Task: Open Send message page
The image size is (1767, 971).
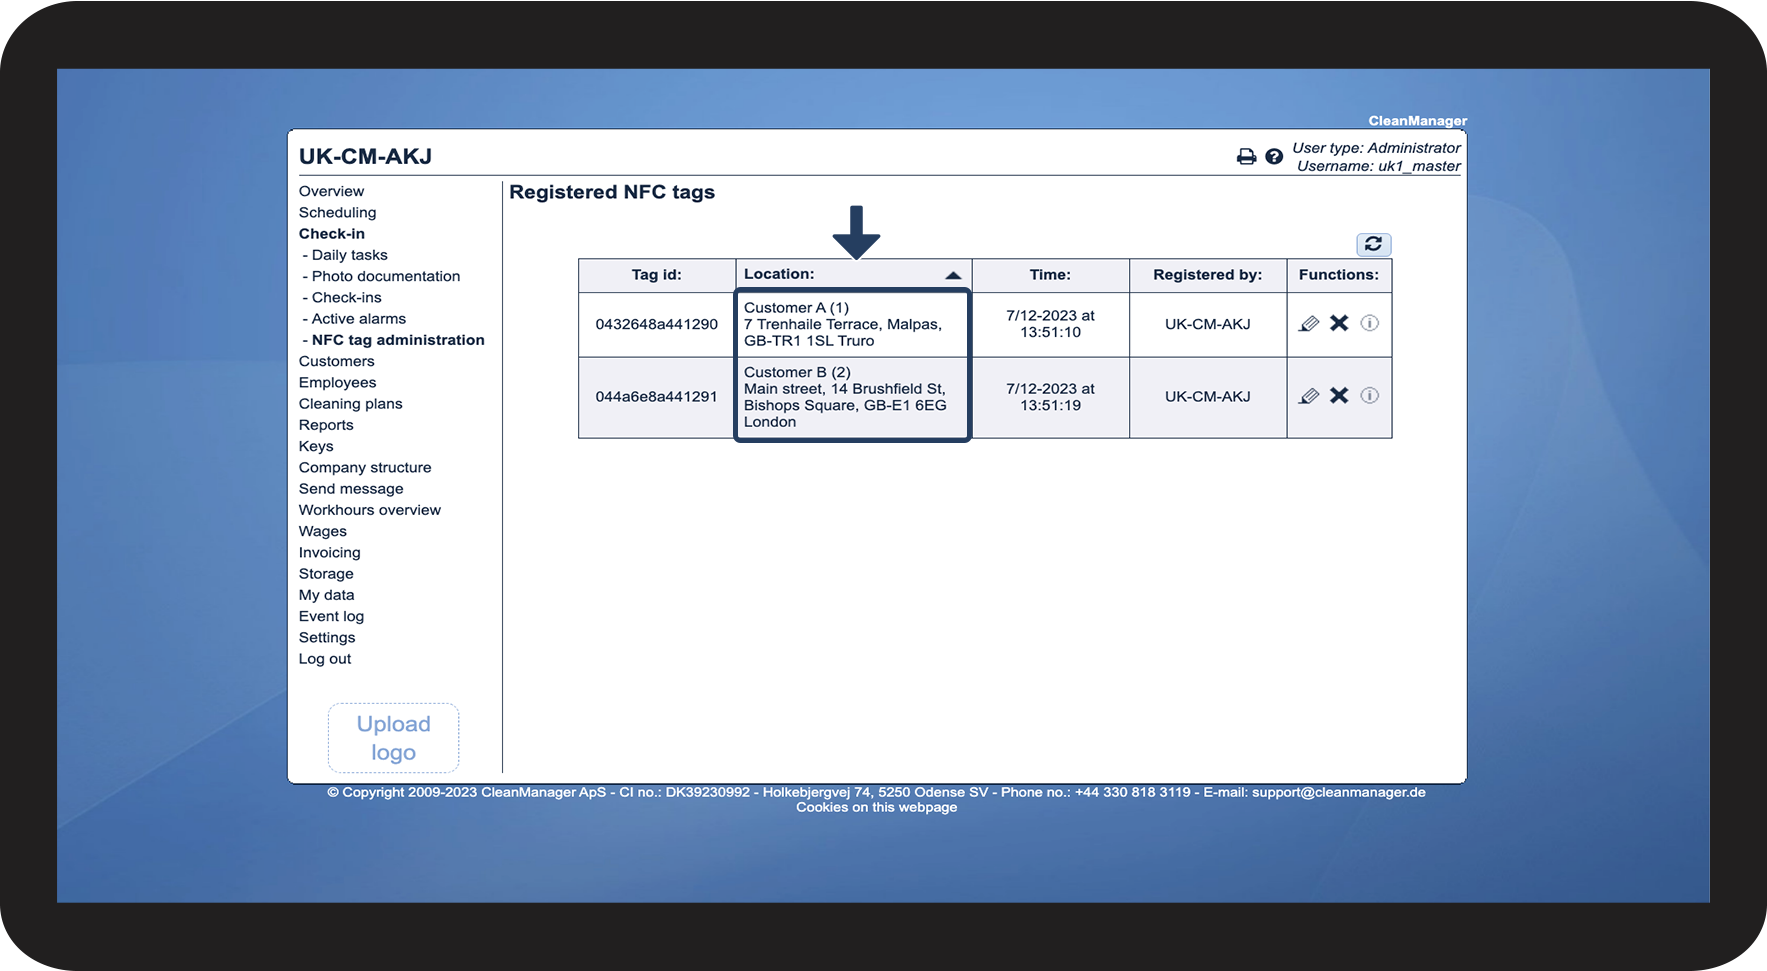Action: tap(351, 489)
